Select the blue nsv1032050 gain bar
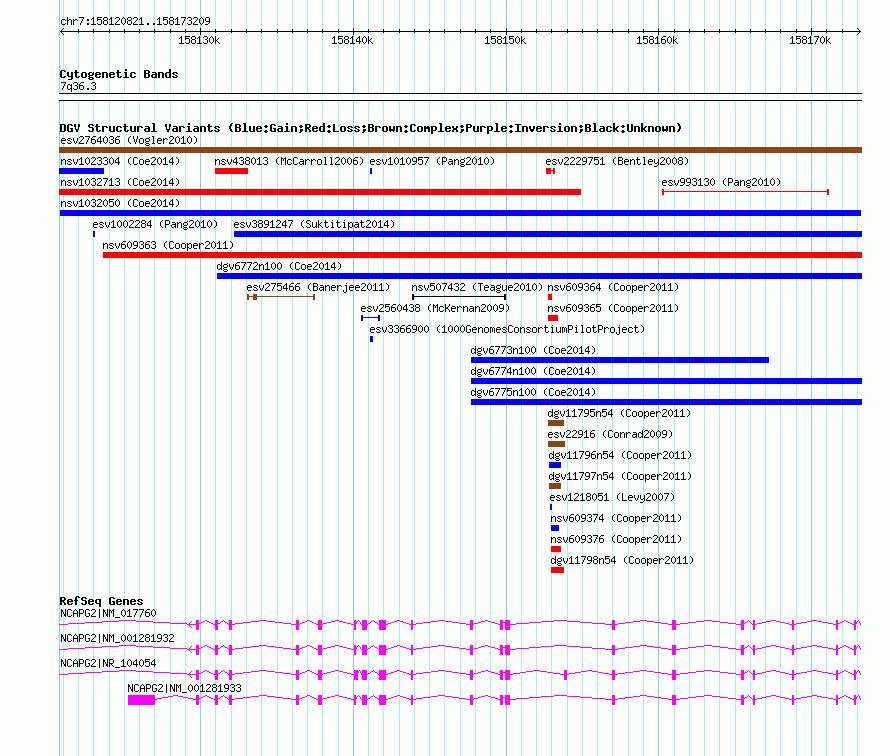Image resolution: width=890 pixels, height=756 pixels. pyautogui.click(x=460, y=213)
